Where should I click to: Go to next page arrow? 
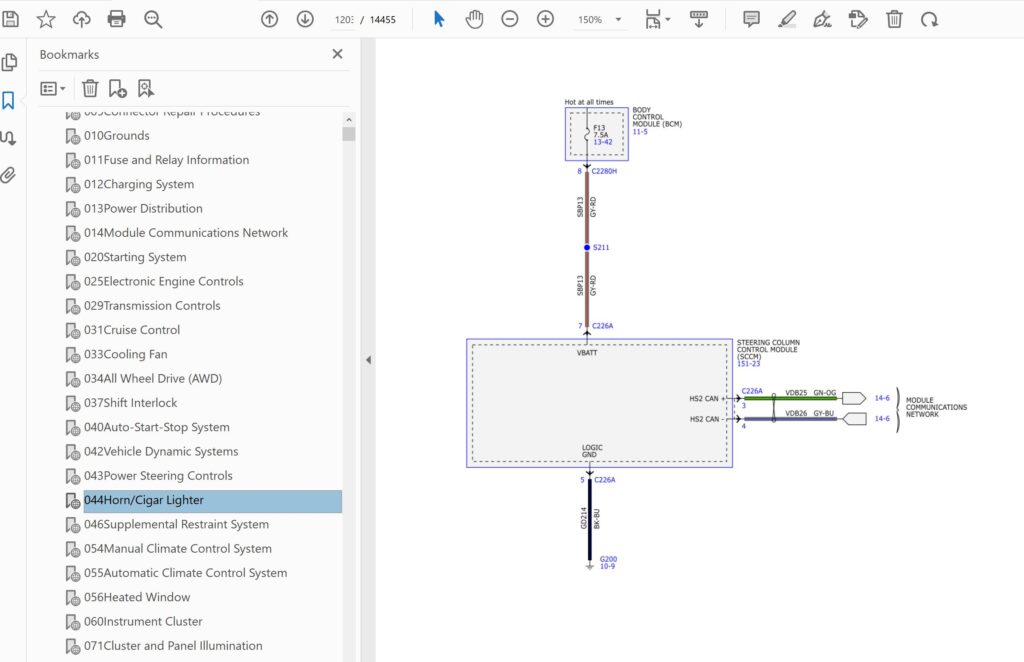coord(305,19)
